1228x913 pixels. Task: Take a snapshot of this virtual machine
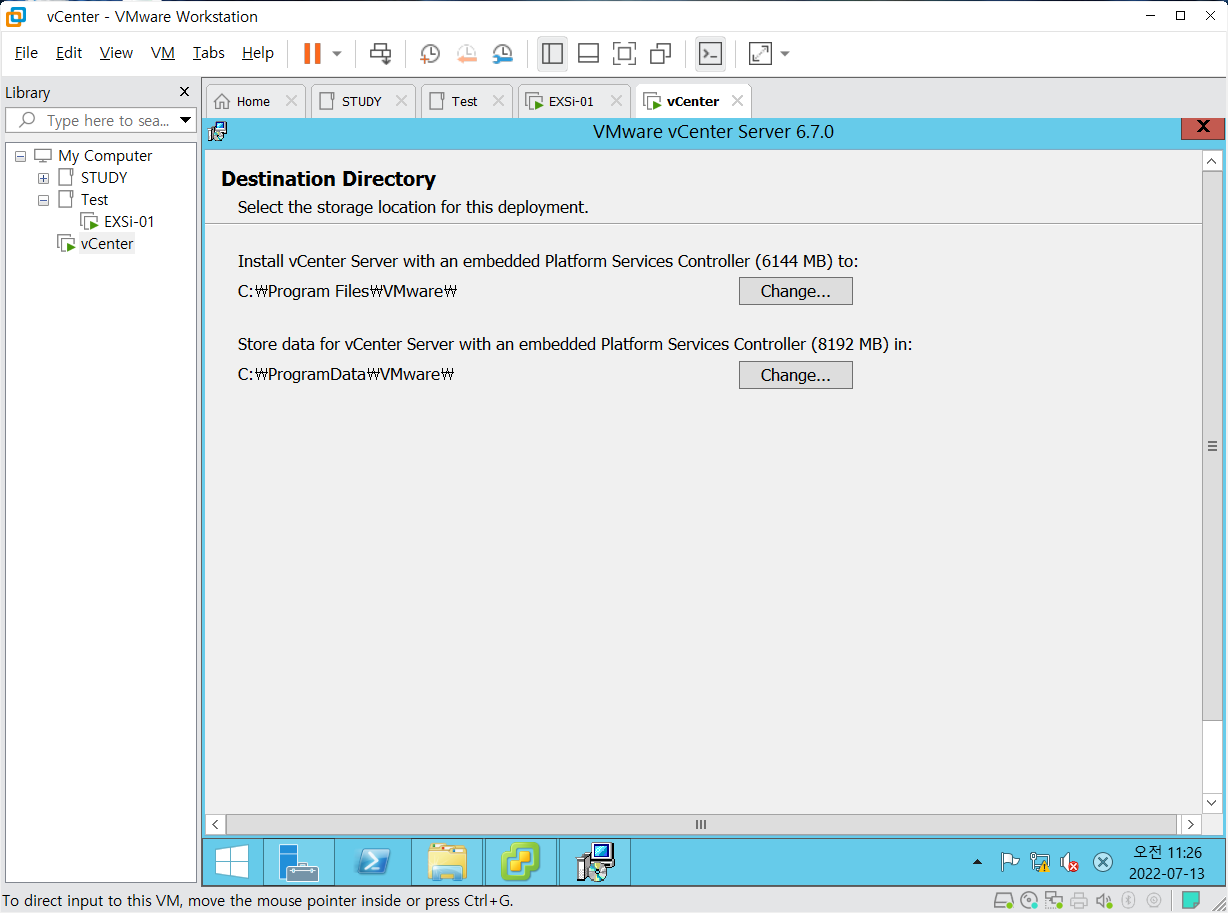pos(429,53)
